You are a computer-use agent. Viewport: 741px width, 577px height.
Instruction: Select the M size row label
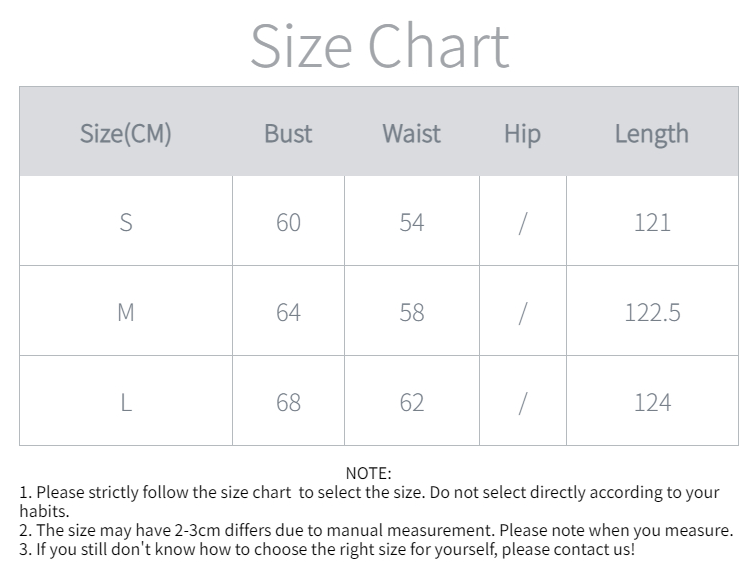126,312
